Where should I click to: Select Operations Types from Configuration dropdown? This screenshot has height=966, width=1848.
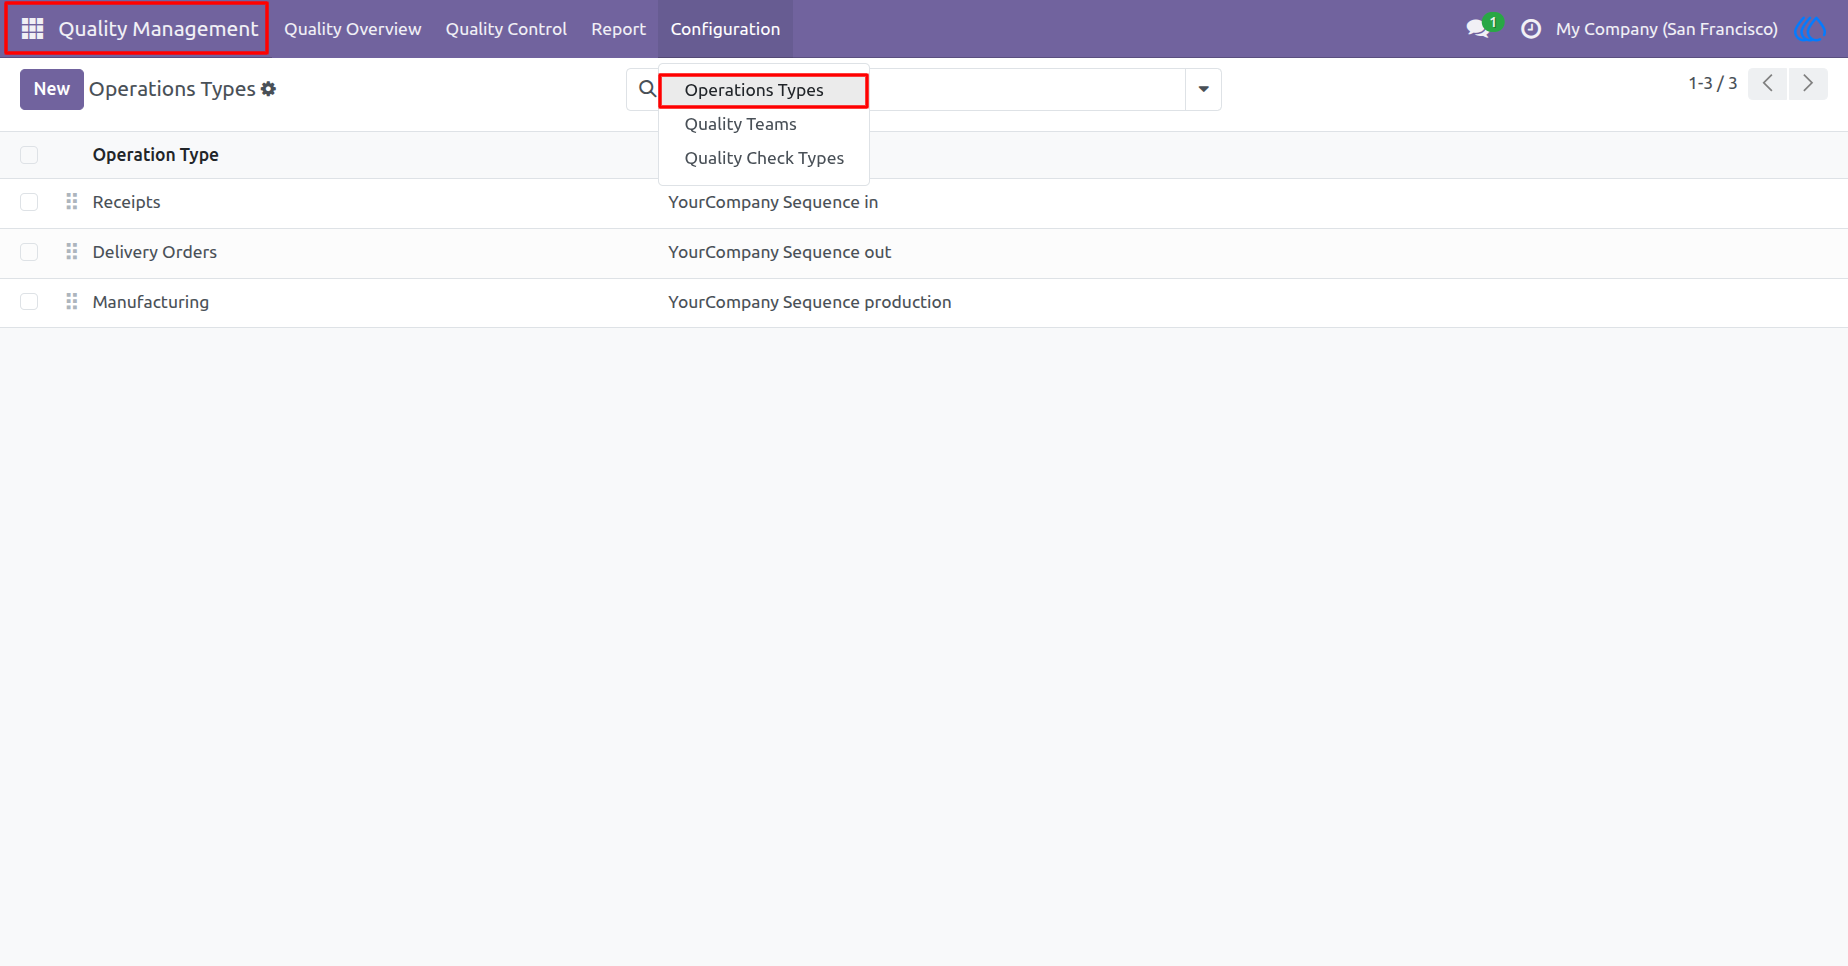click(763, 90)
